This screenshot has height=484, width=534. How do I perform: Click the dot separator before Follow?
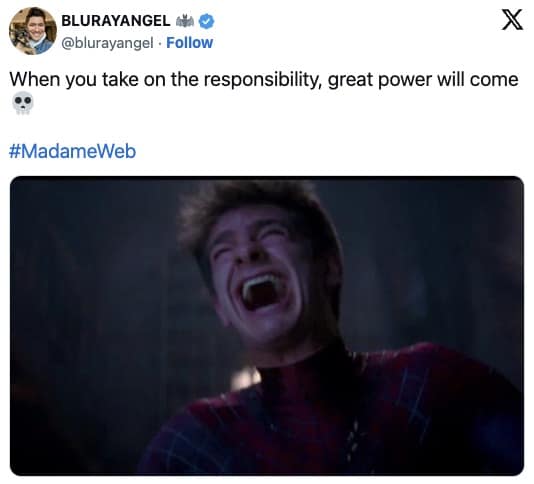159,43
